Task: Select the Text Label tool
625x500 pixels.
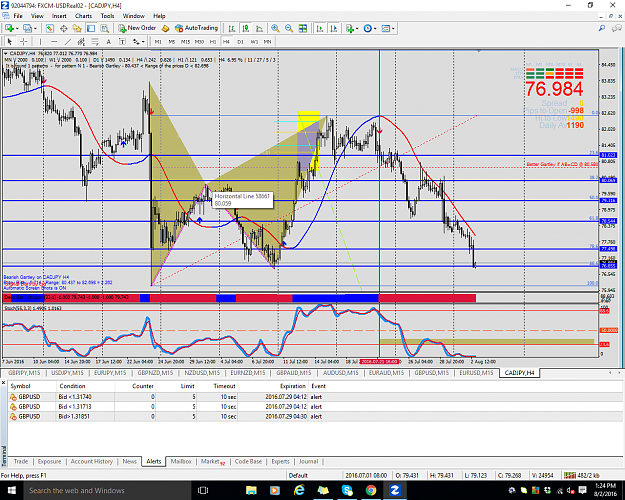Action: tap(122, 41)
